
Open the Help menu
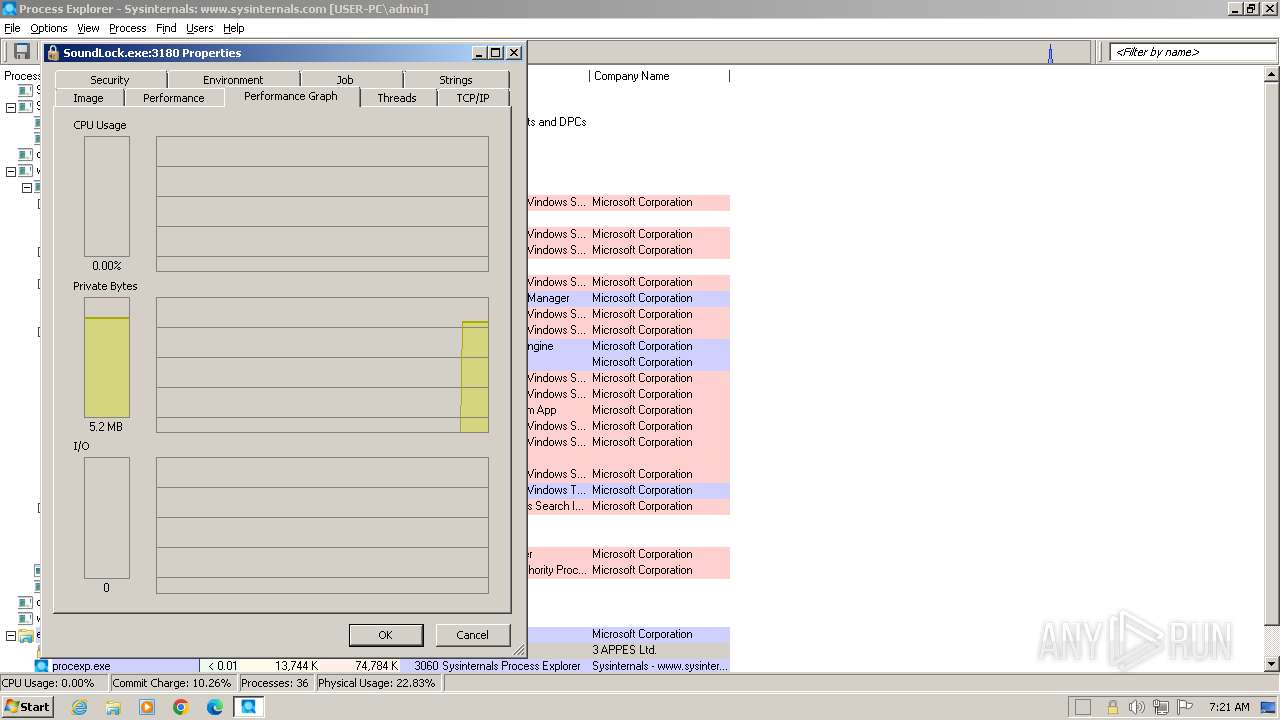(x=233, y=28)
